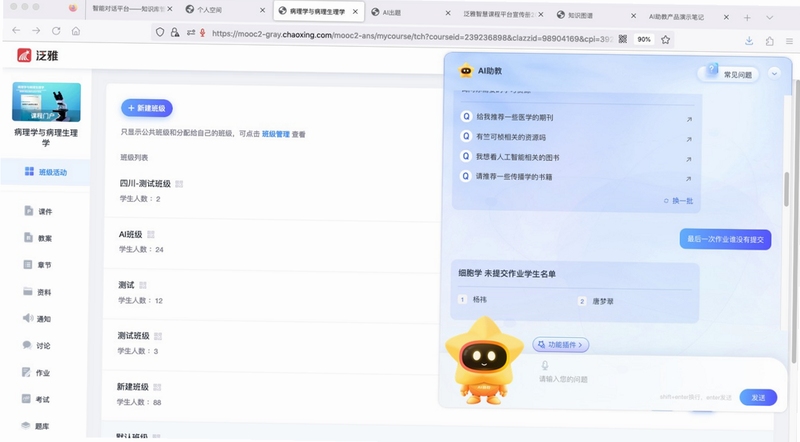Open 题库 in the sidebar
This screenshot has width=800, height=442.
[x=35, y=426]
